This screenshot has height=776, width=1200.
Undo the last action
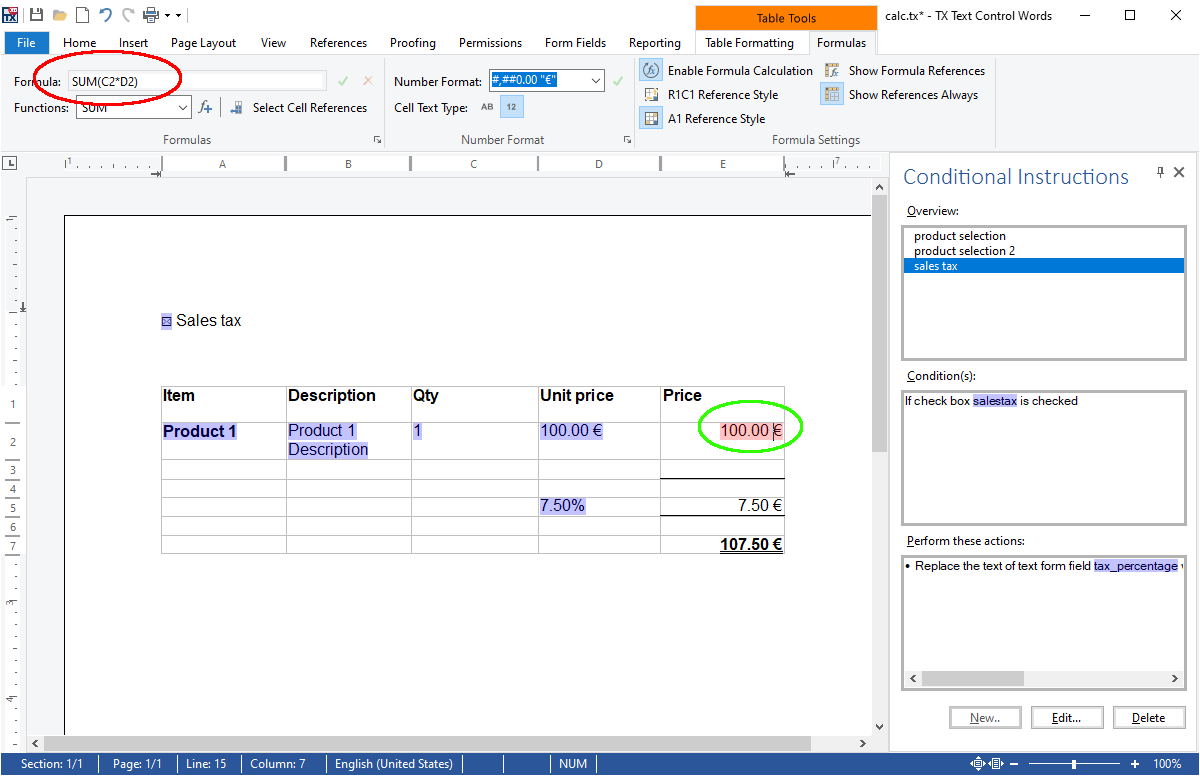click(x=105, y=15)
